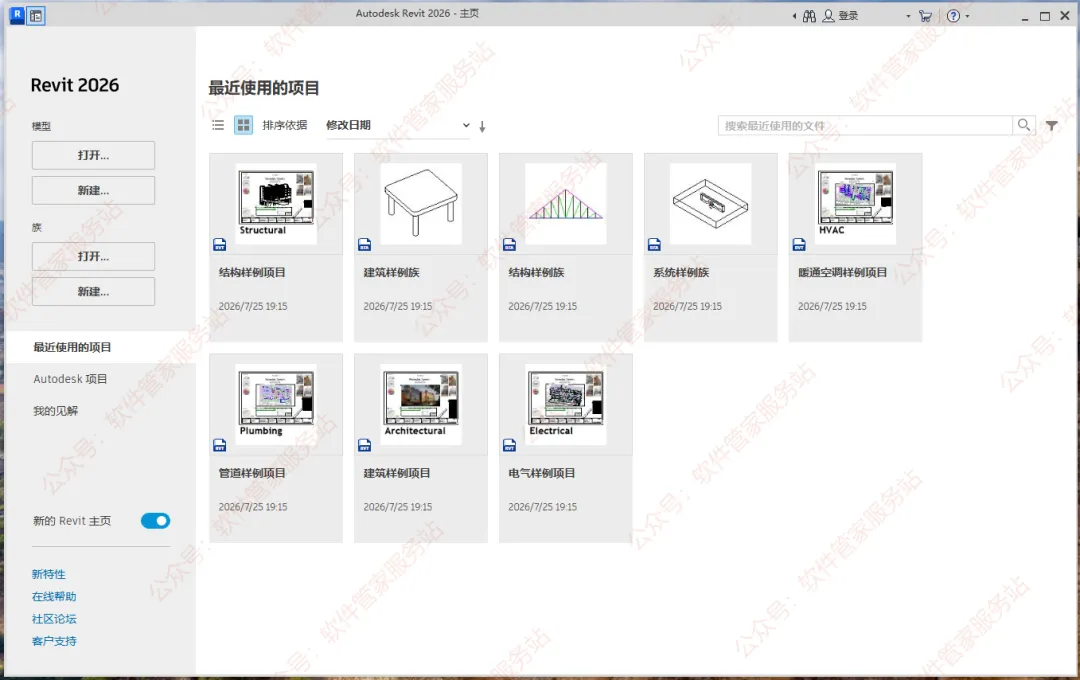Click the 电气样例项目 title text

click(541, 473)
